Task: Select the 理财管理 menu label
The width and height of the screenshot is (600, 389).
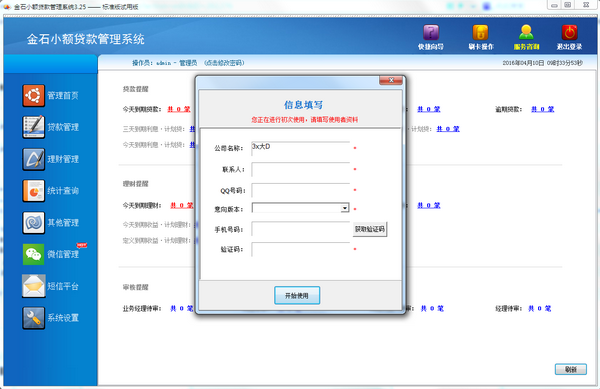Action: tap(63, 159)
